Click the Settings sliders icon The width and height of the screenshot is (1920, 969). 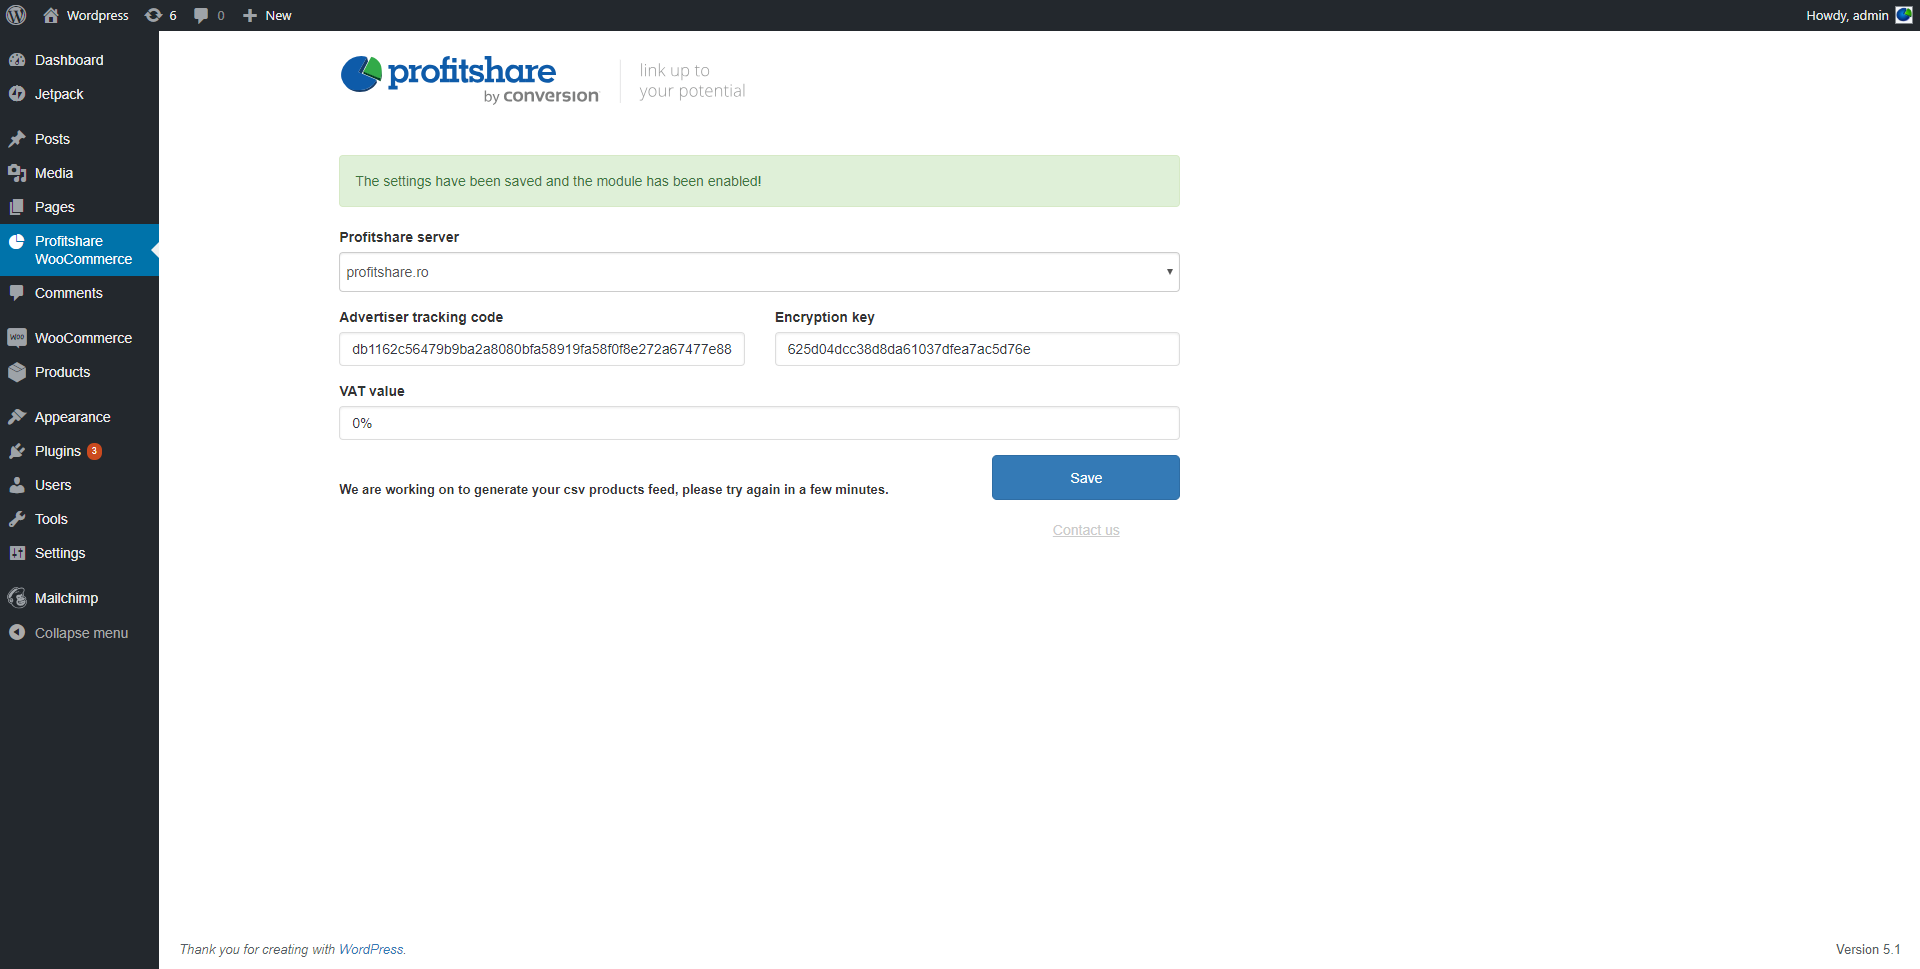pos(17,553)
